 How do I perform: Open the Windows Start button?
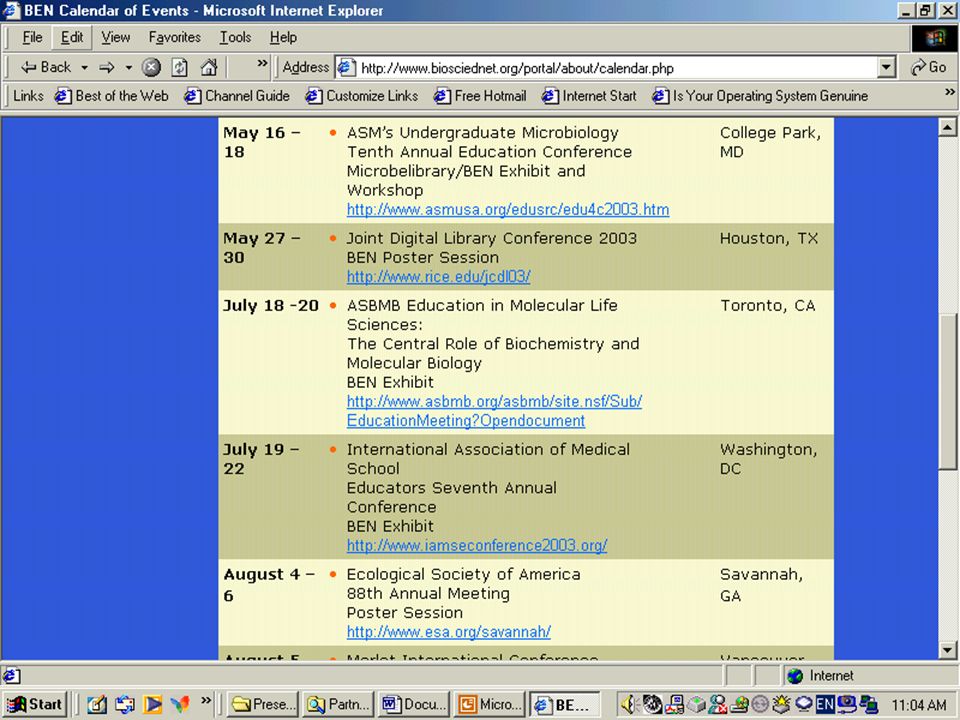[x=35, y=705]
